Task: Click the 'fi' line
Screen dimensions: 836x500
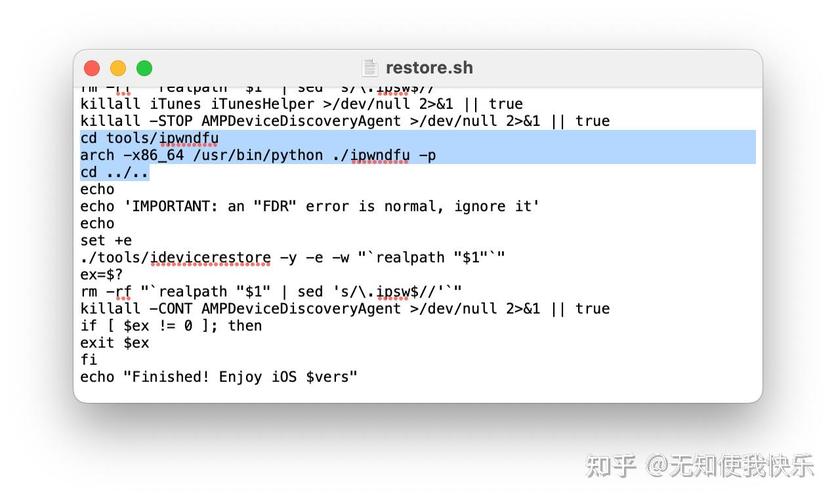Action: tap(89, 360)
